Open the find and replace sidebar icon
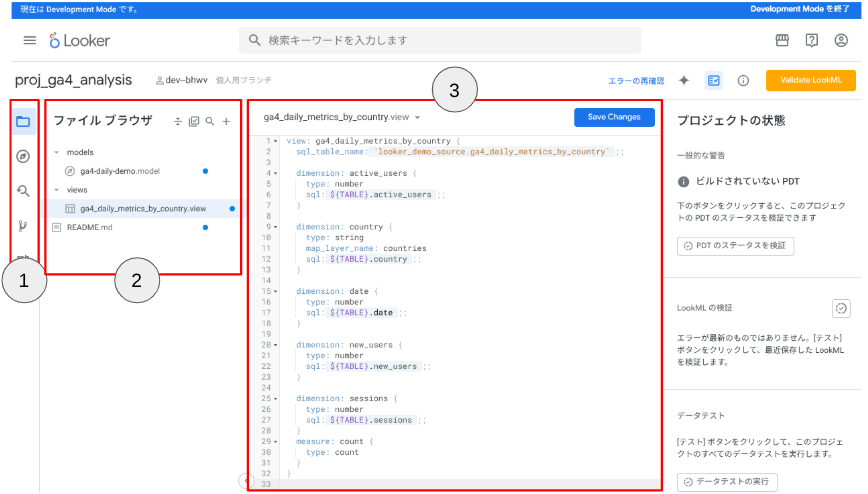 click(23, 191)
